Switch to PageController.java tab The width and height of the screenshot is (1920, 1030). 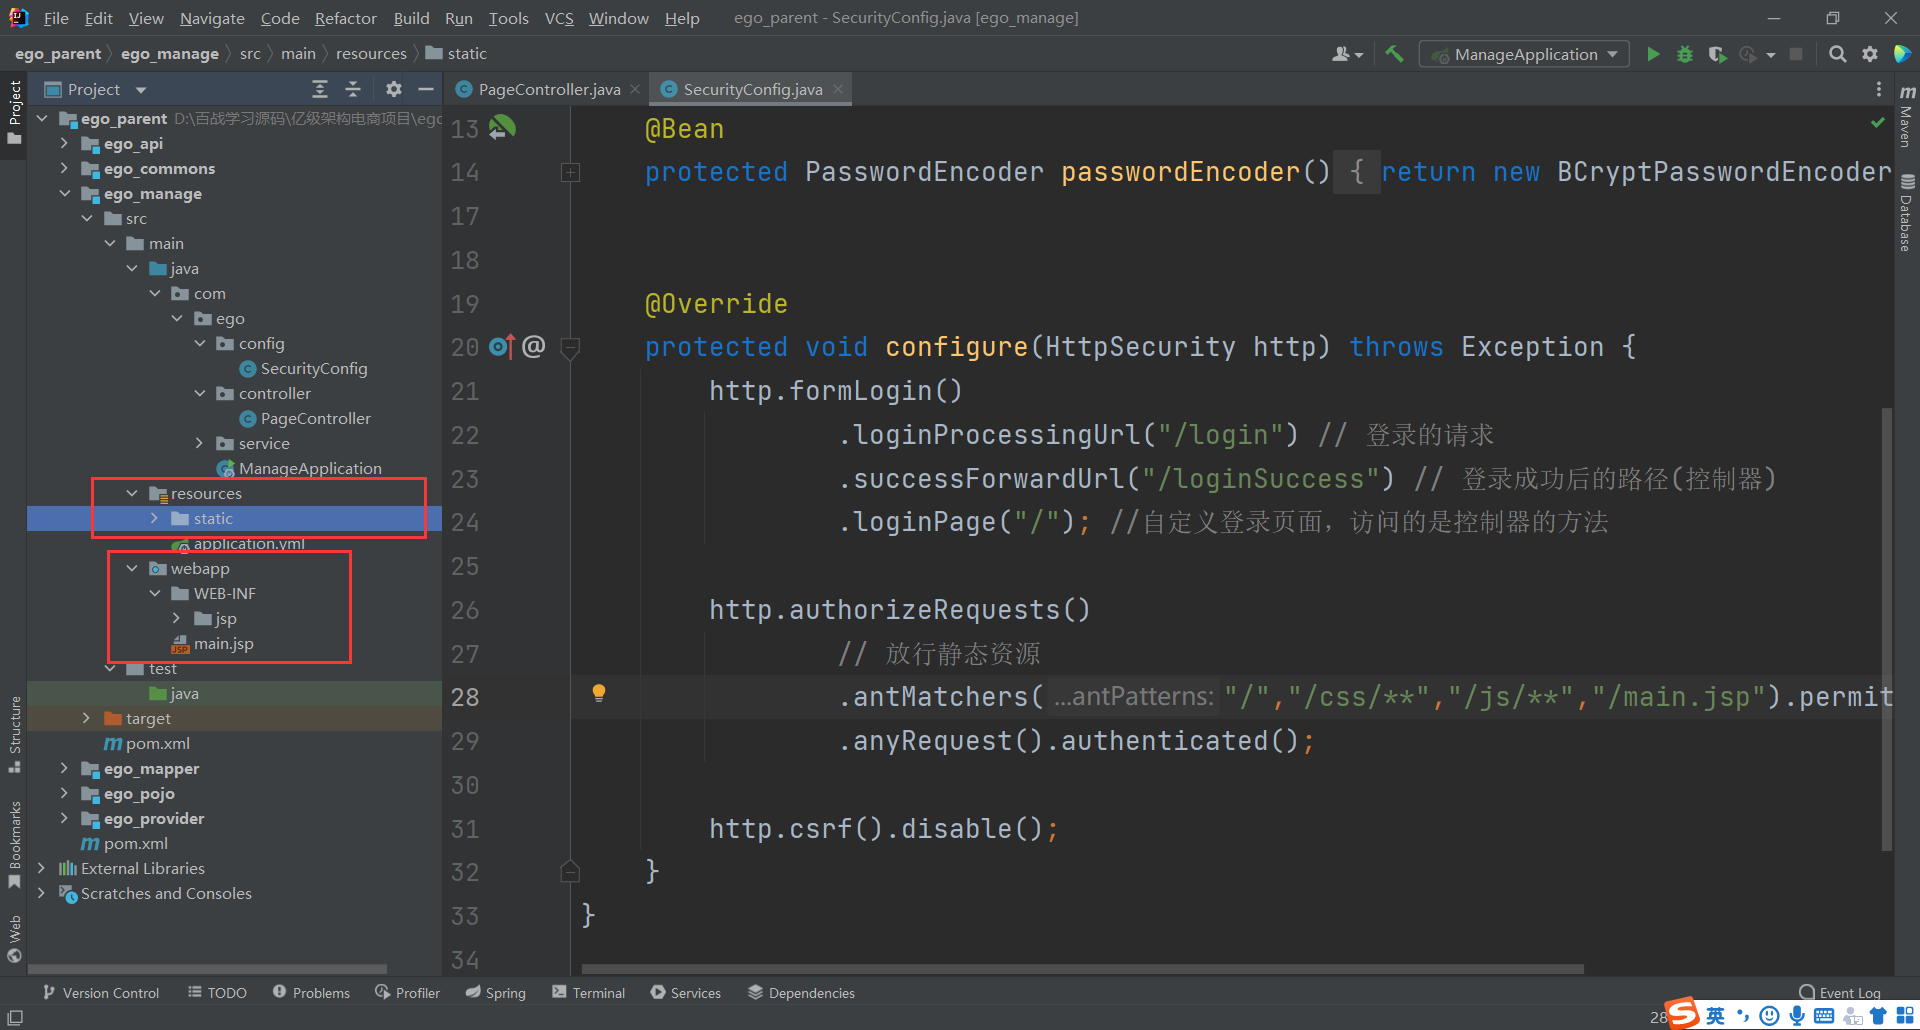click(x=548, y=89)
